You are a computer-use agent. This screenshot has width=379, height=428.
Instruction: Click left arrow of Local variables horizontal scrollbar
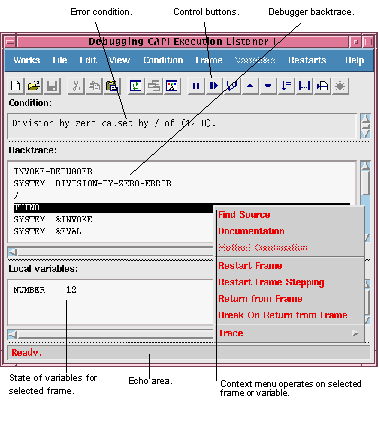coord(13,334)
